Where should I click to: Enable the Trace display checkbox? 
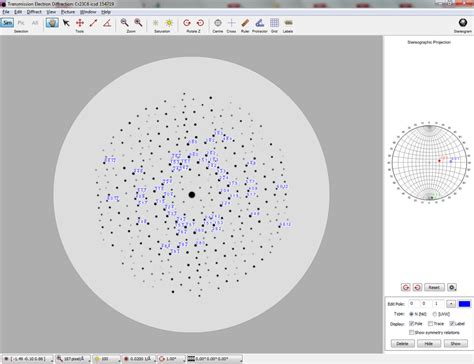coord(431,324)
